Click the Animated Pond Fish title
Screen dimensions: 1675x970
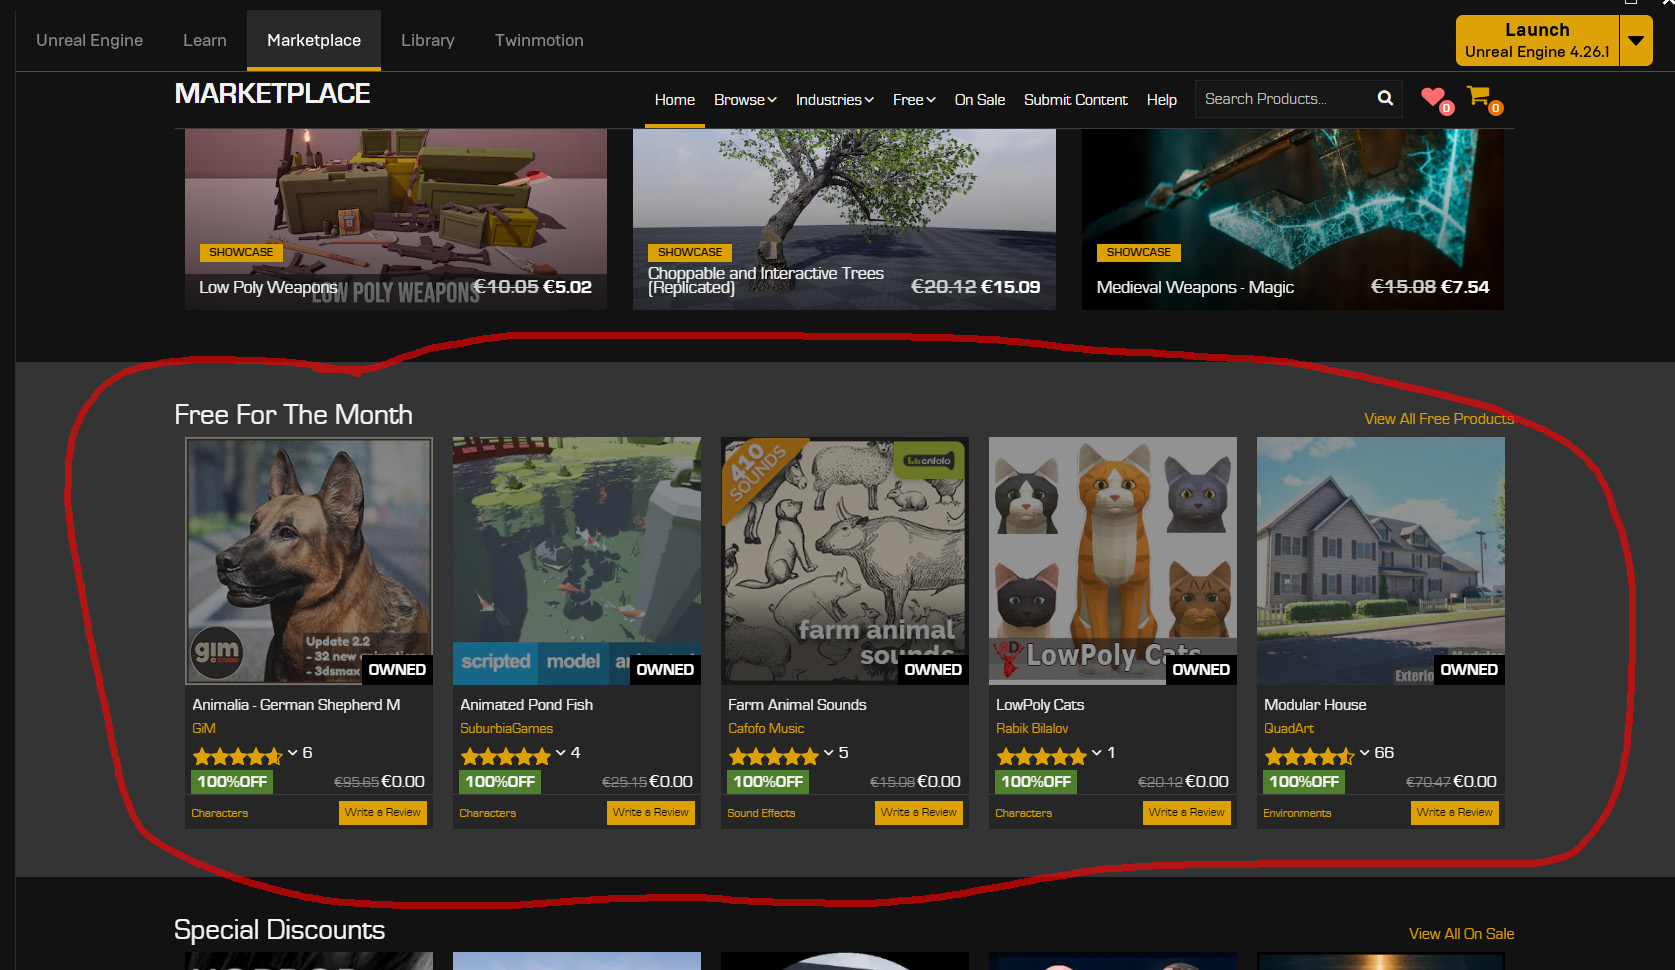[527, 705]
